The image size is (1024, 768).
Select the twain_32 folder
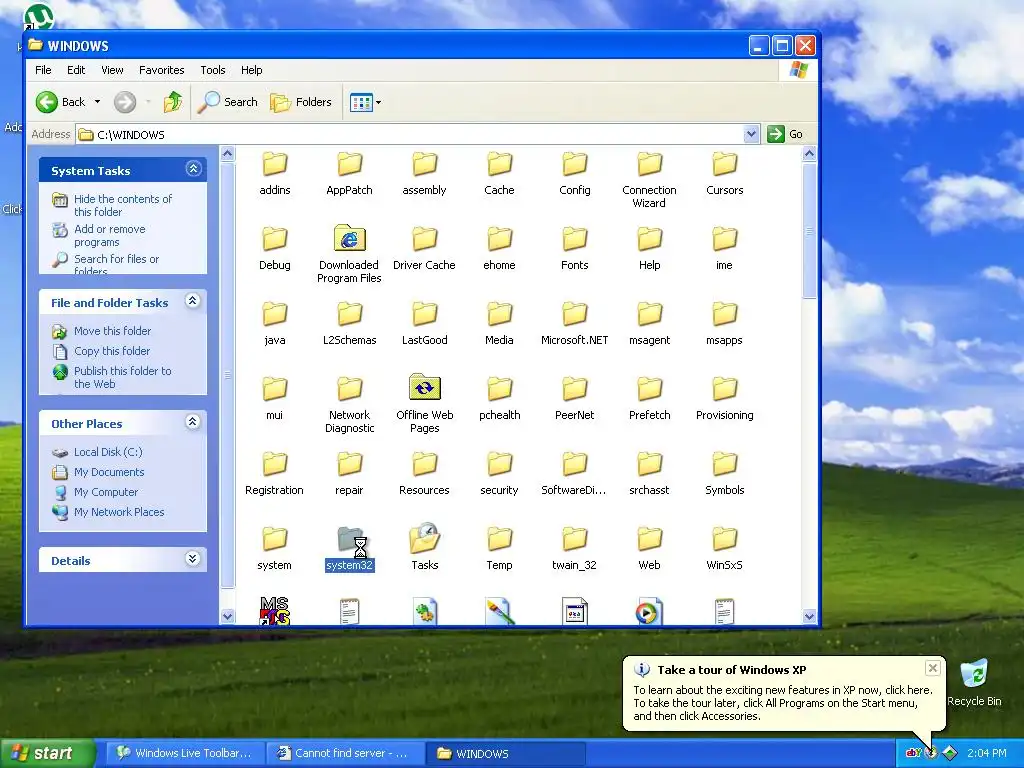click(x=575, y=549)
